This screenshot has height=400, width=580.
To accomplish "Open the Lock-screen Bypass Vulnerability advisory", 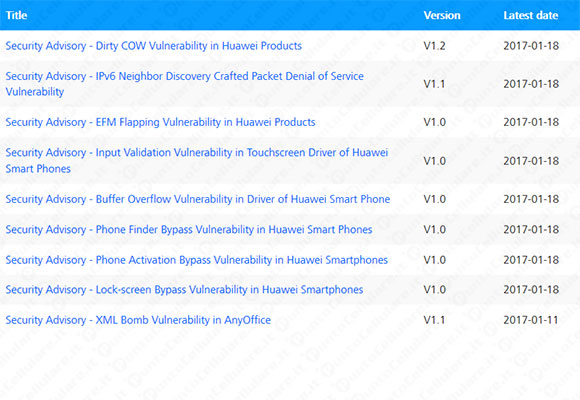I will click(184, 289).
